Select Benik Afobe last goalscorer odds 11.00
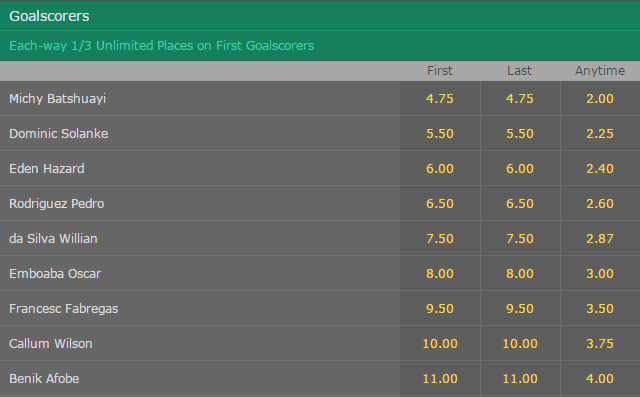 point(520,379)
